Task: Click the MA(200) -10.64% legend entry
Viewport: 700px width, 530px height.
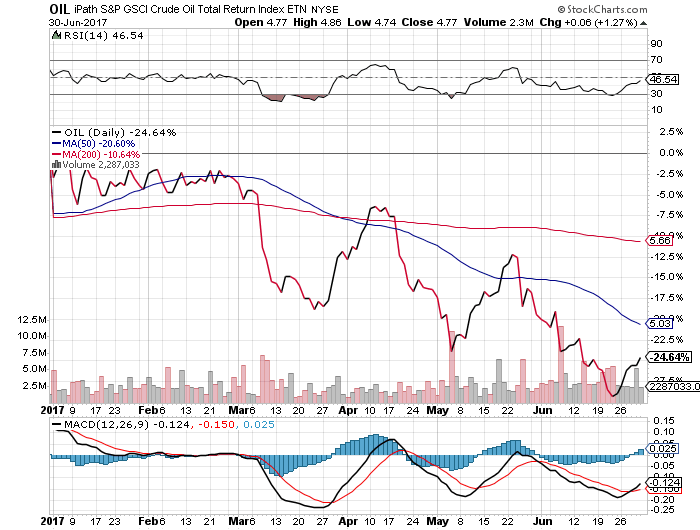Action: click(x=101, y=154)
